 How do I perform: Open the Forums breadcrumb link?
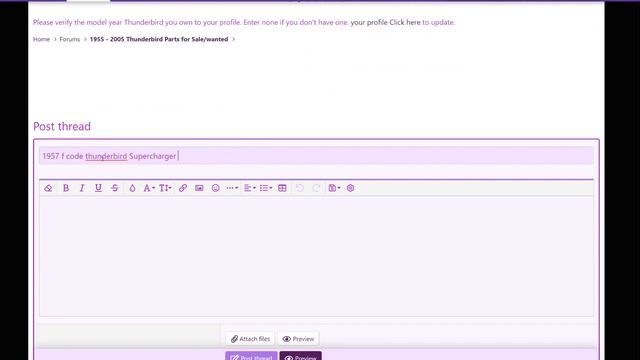click(x=70, y=39)
